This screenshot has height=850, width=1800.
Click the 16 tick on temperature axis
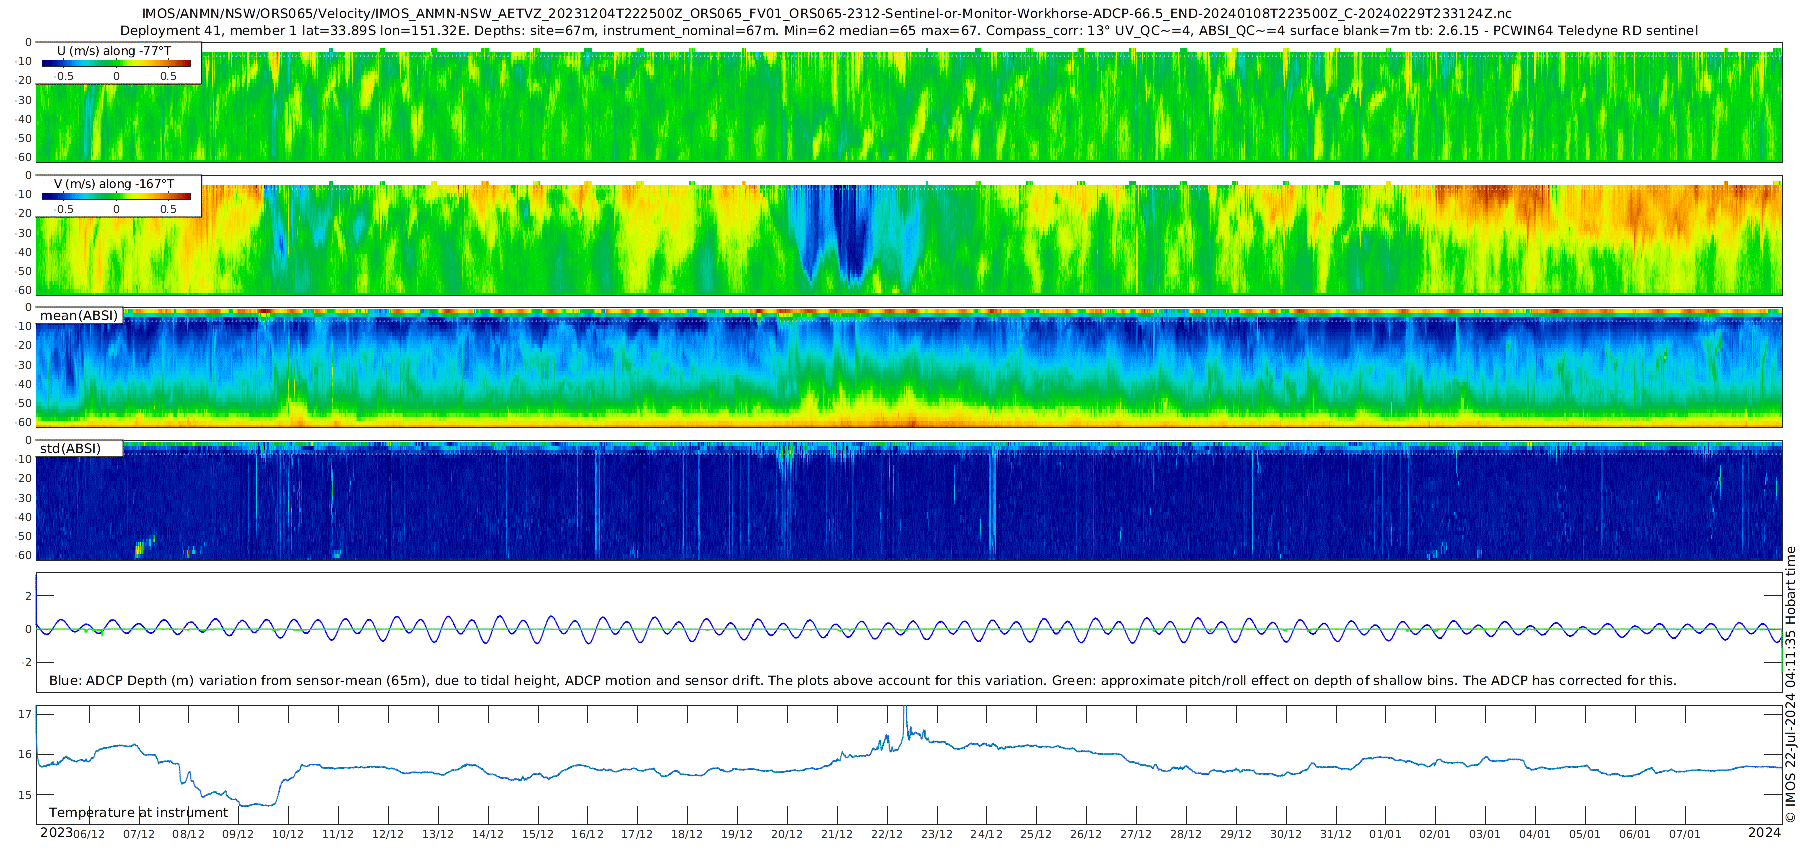point(25,755)
